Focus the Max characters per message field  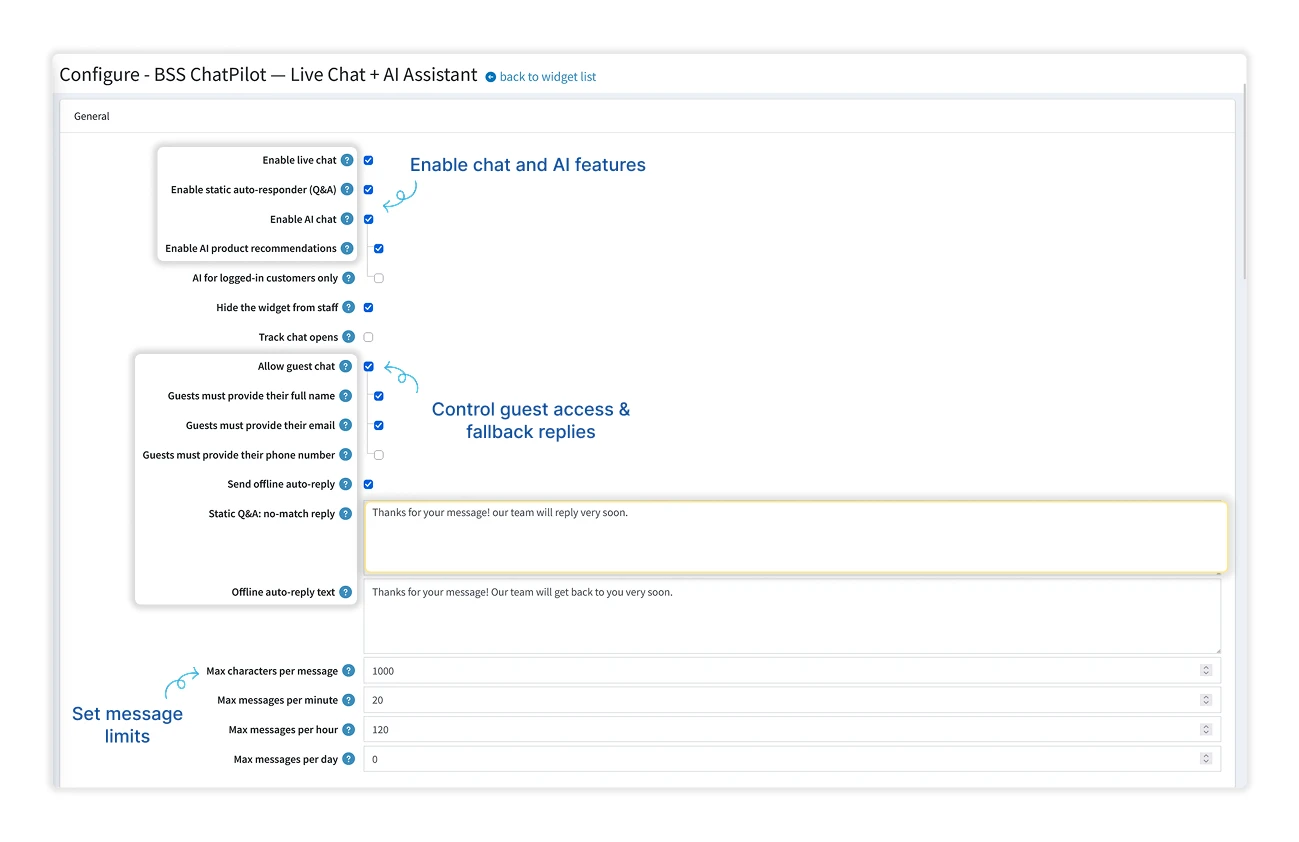(x=792, y=671)
